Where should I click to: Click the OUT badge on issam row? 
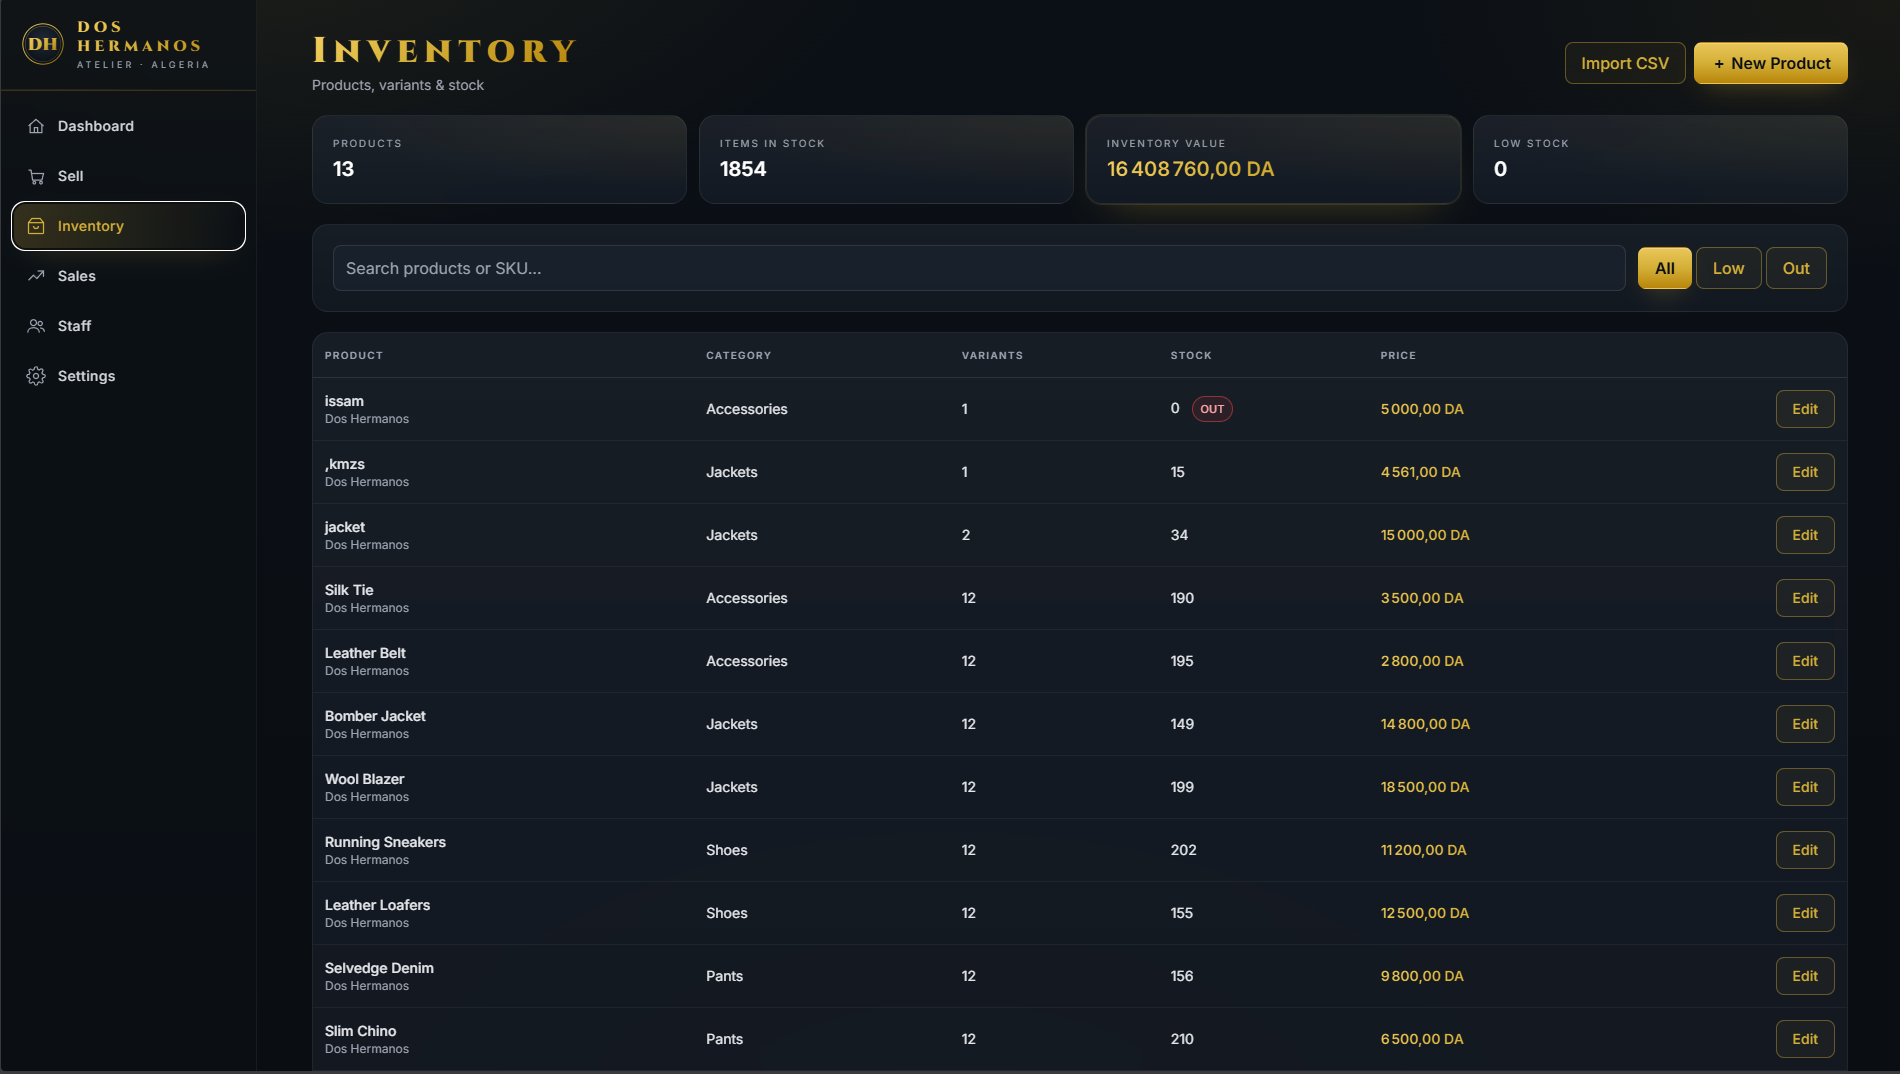pos(1212,409)
